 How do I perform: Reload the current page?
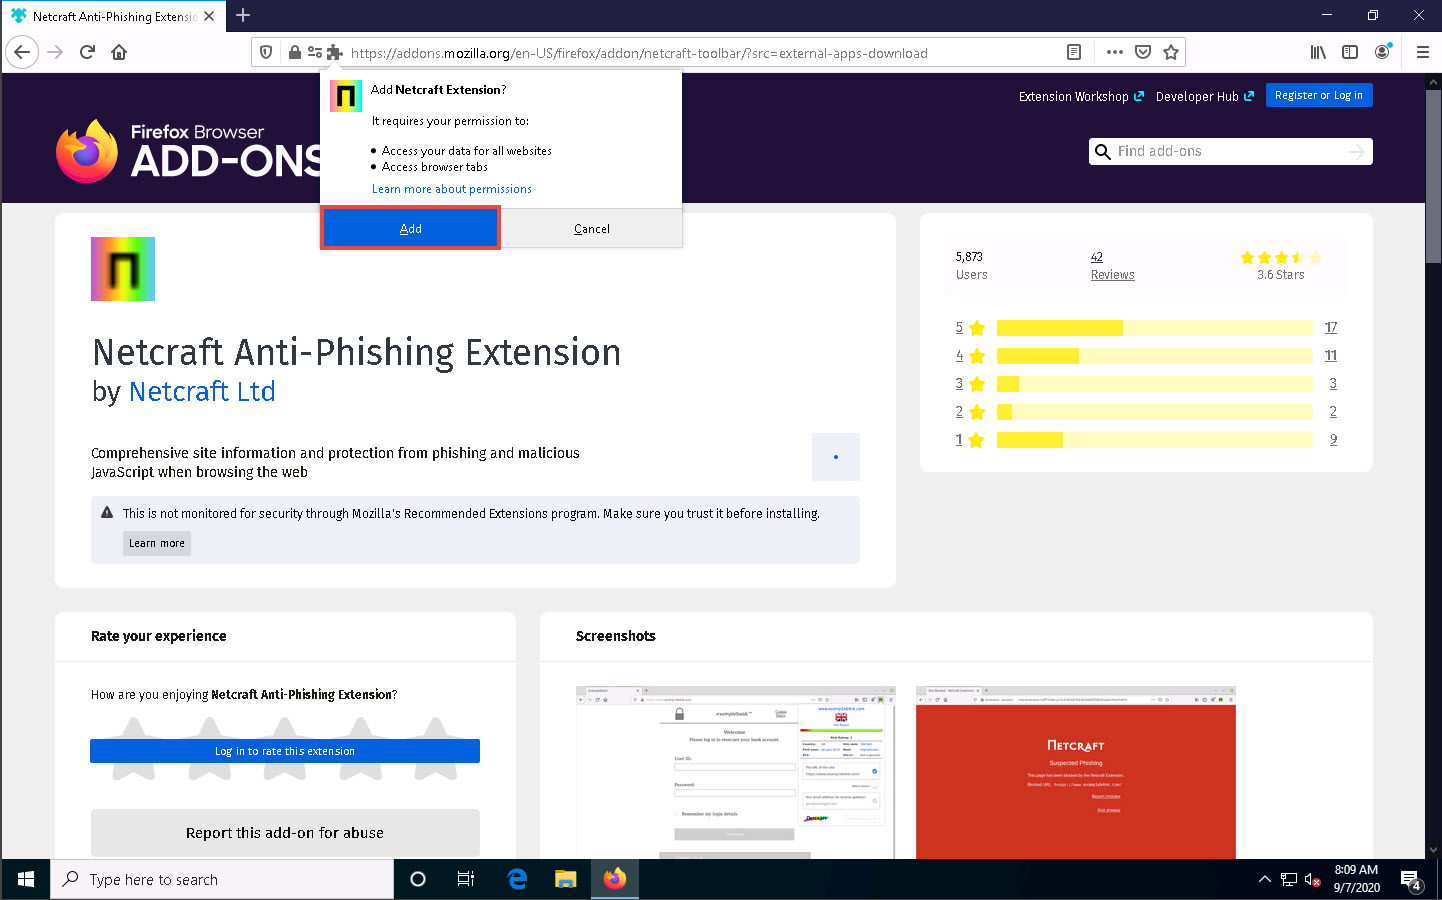87,52
